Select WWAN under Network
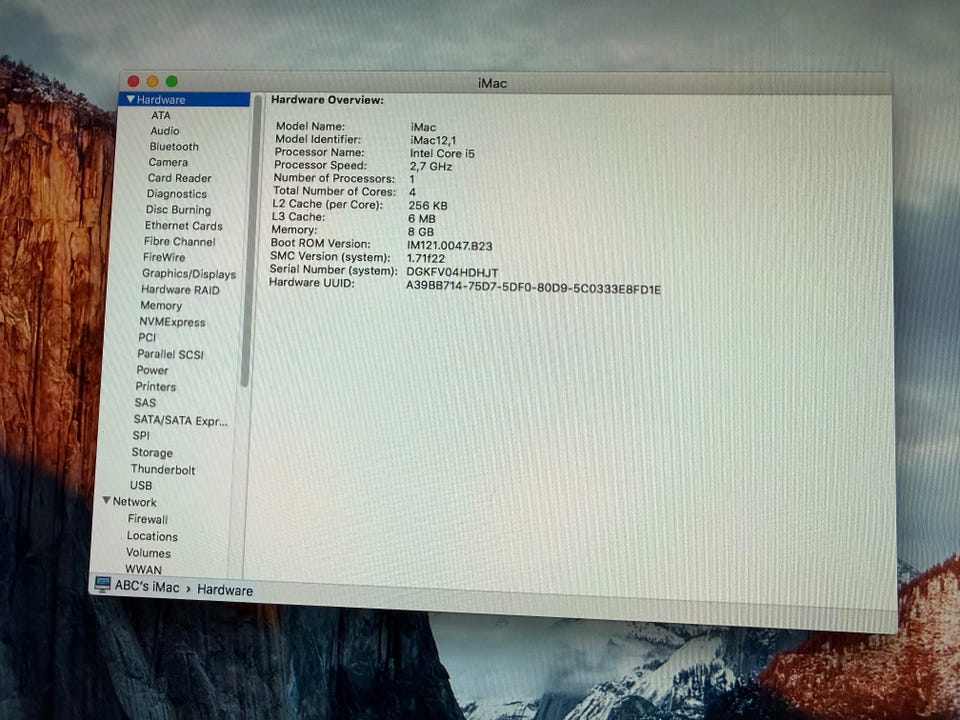Image resolution: width=960 pixels, height=720 pixels. (143, 569)
